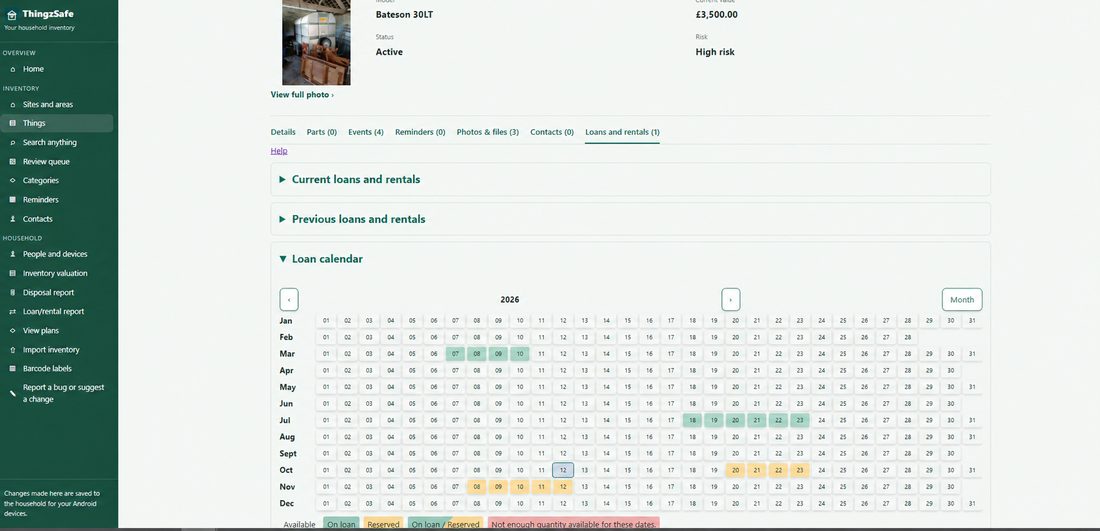Open the Events (4) tab
This screenshot has width=1100, height=531.
(x=366, y=132)
